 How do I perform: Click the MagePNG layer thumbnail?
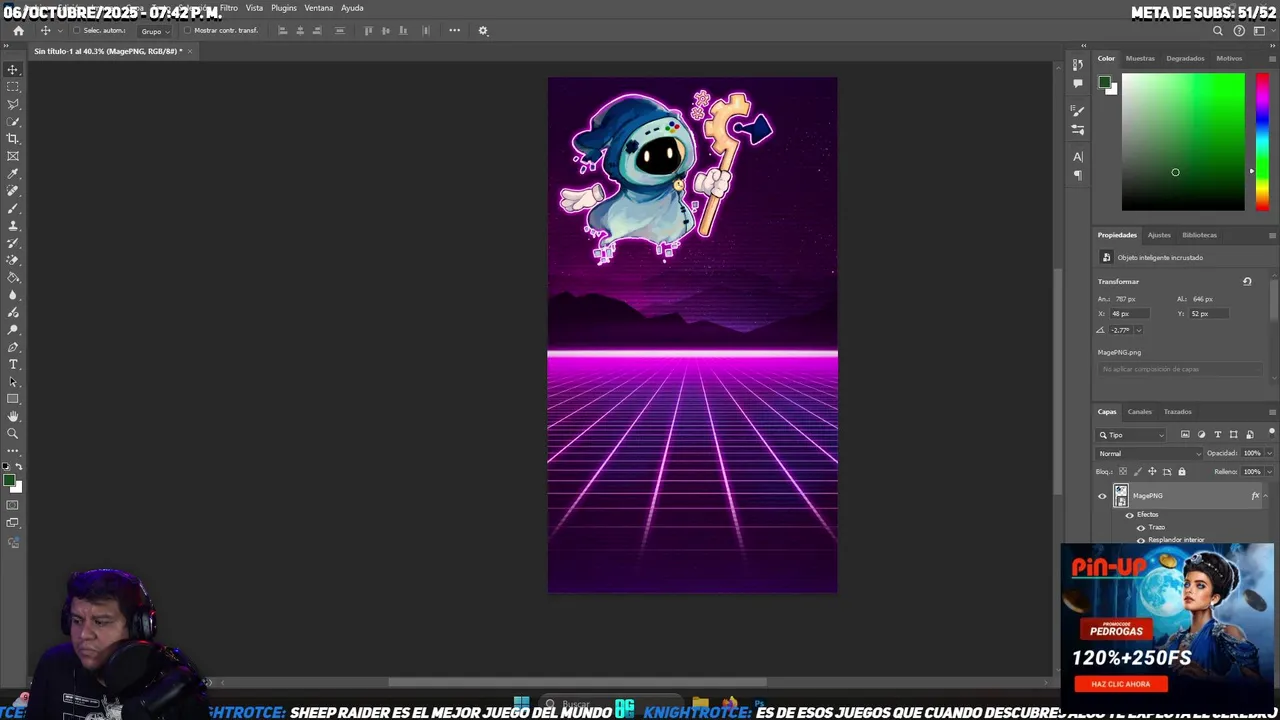coord(1121,496)
